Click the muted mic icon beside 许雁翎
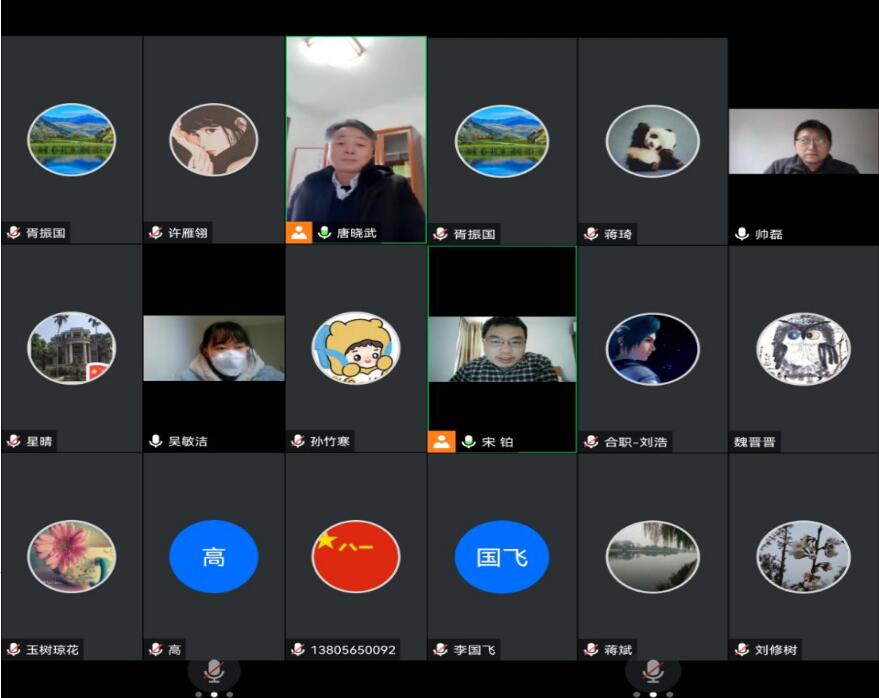This screenshot has height=698, width=879. 156,233
